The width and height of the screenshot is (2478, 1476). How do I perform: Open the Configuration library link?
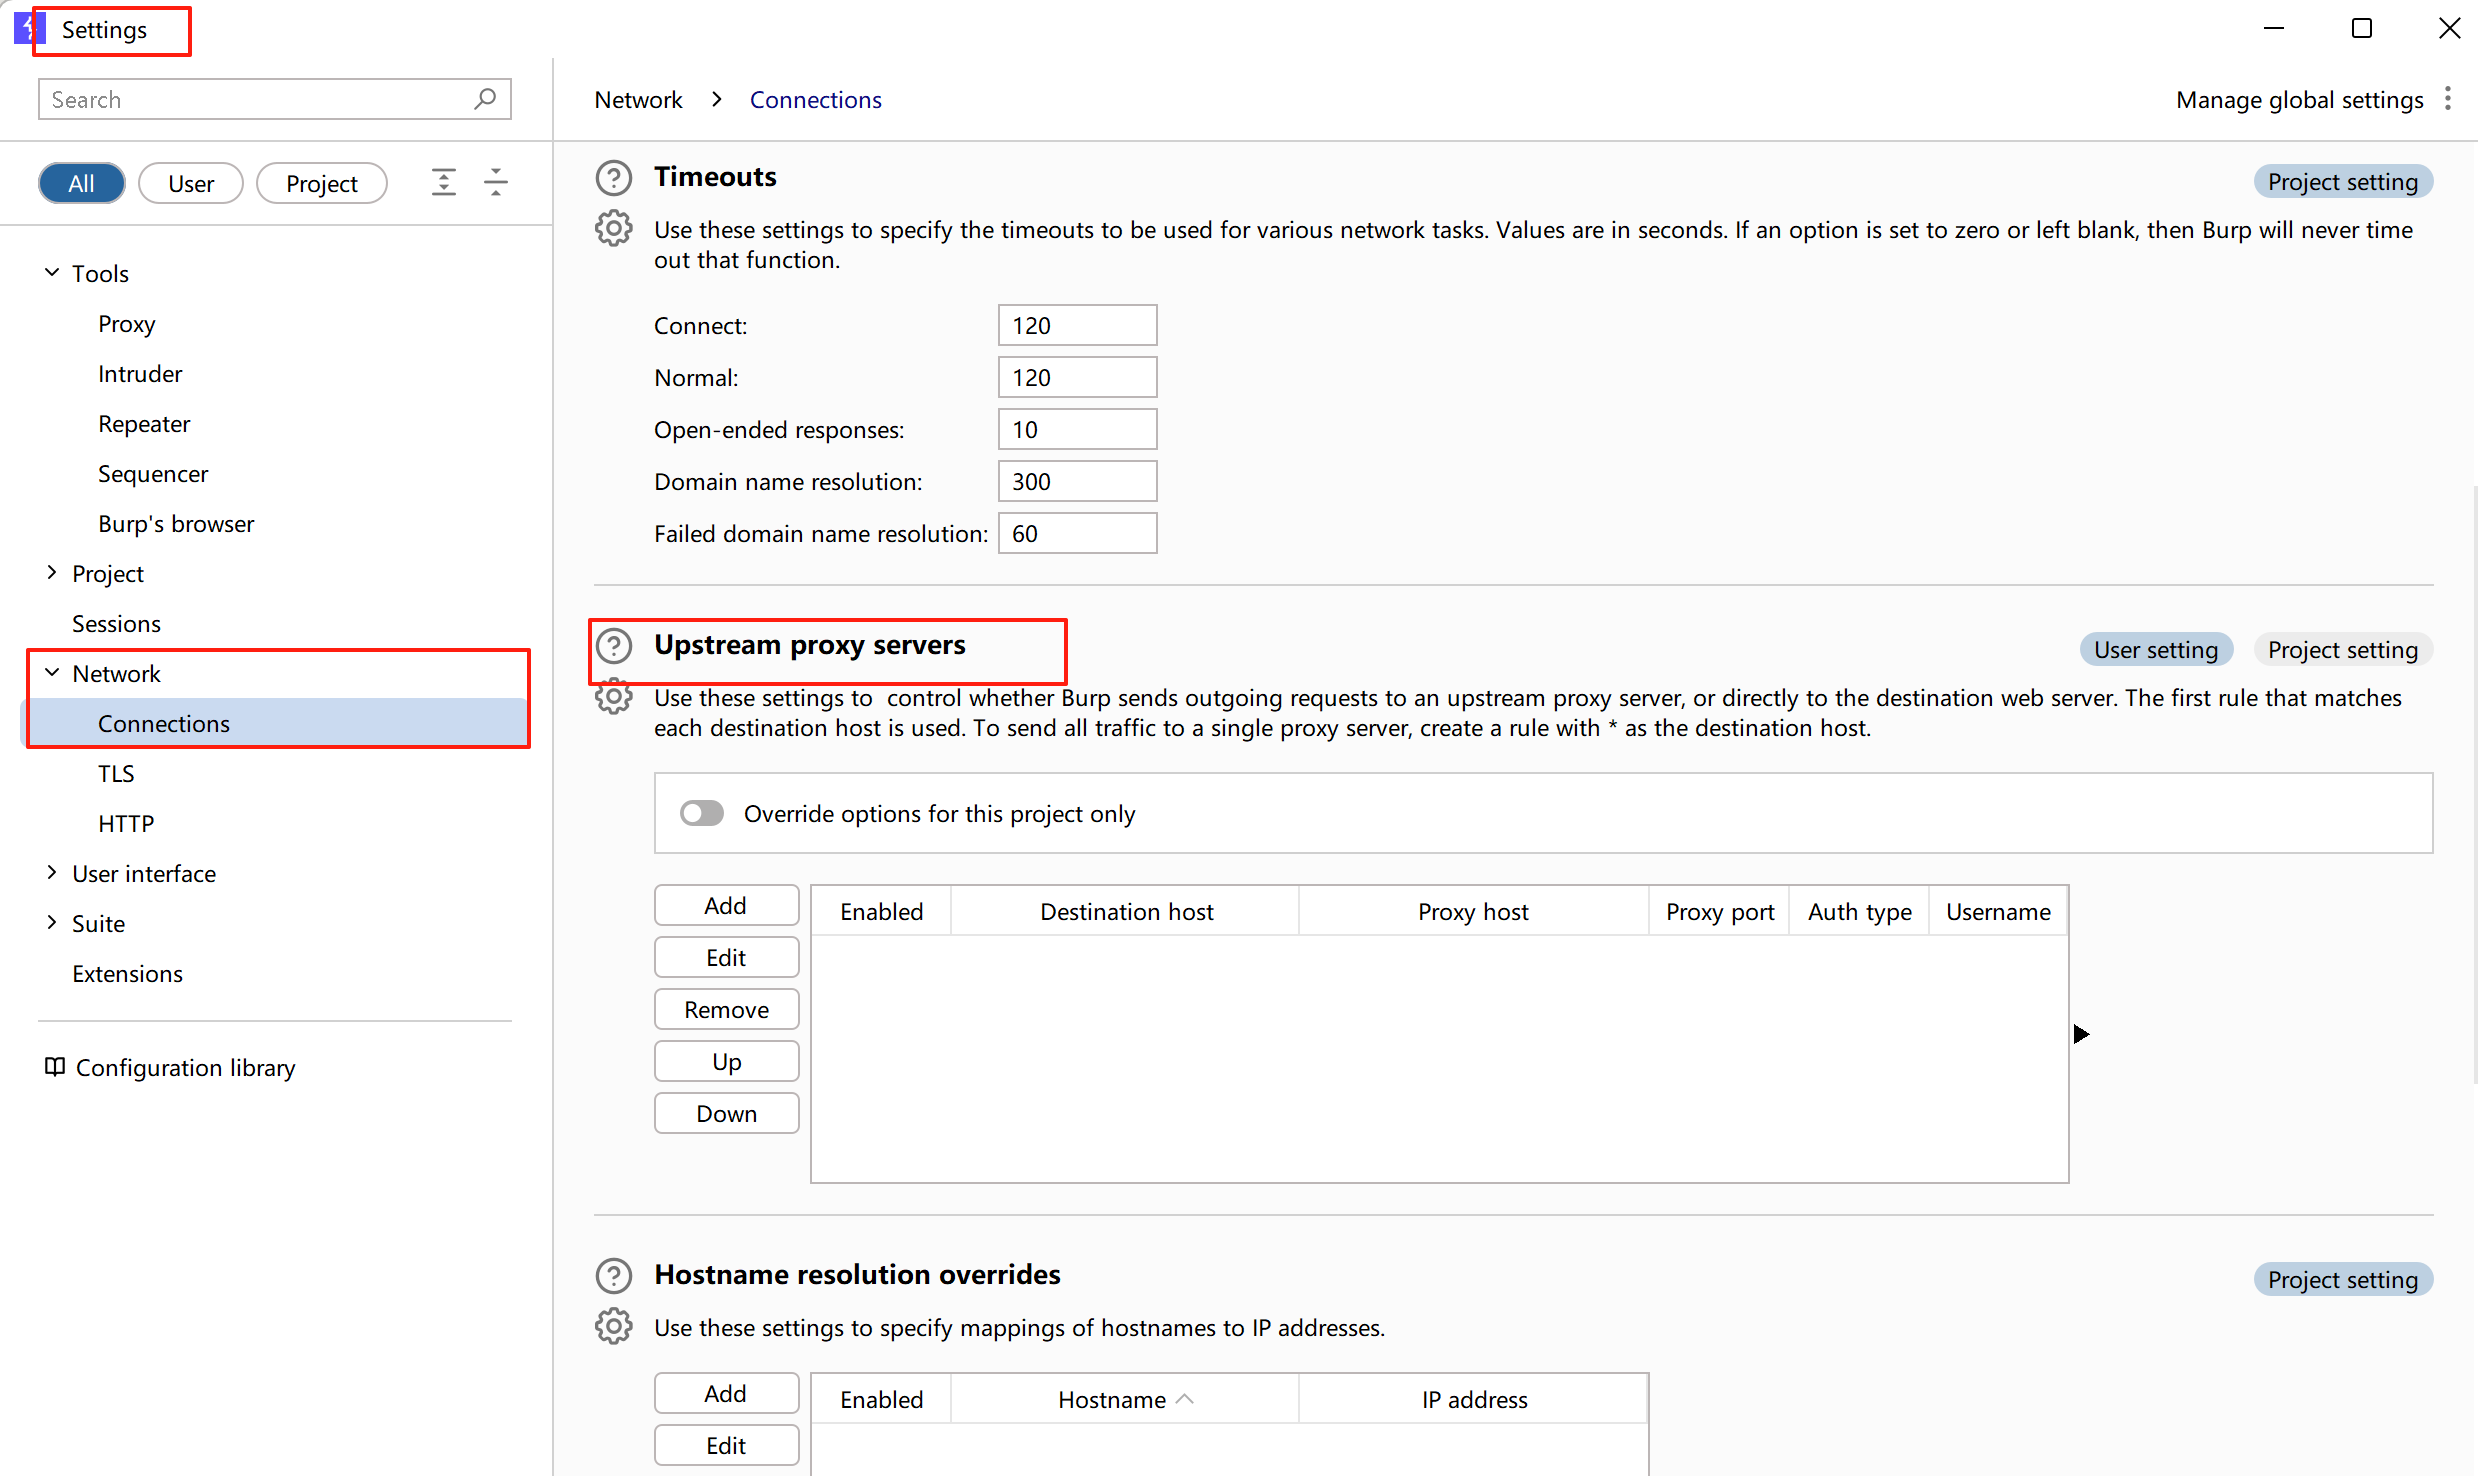click(185, 1068)
